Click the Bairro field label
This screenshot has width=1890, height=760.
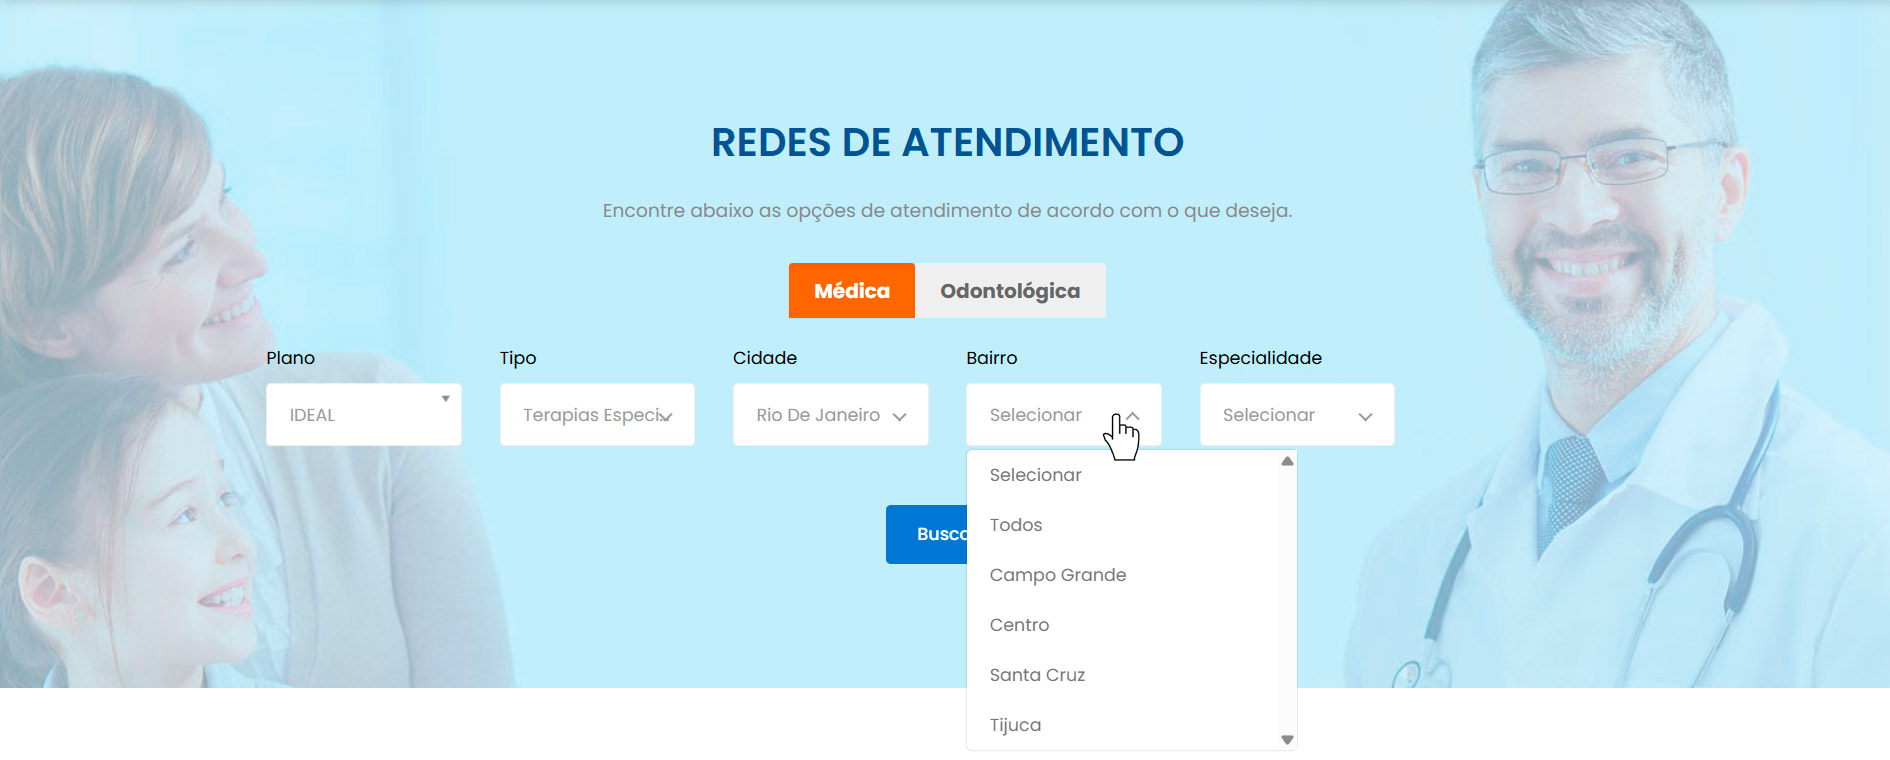[x=991, y=358]
